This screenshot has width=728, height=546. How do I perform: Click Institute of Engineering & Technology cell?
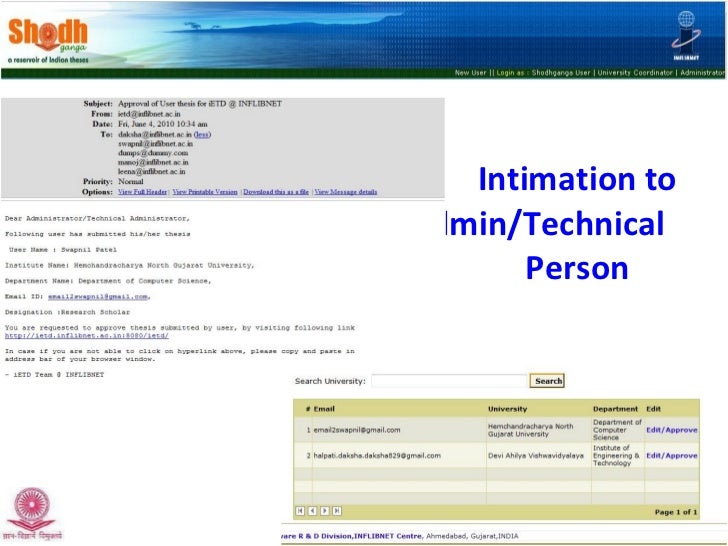[x=616, y=455]
